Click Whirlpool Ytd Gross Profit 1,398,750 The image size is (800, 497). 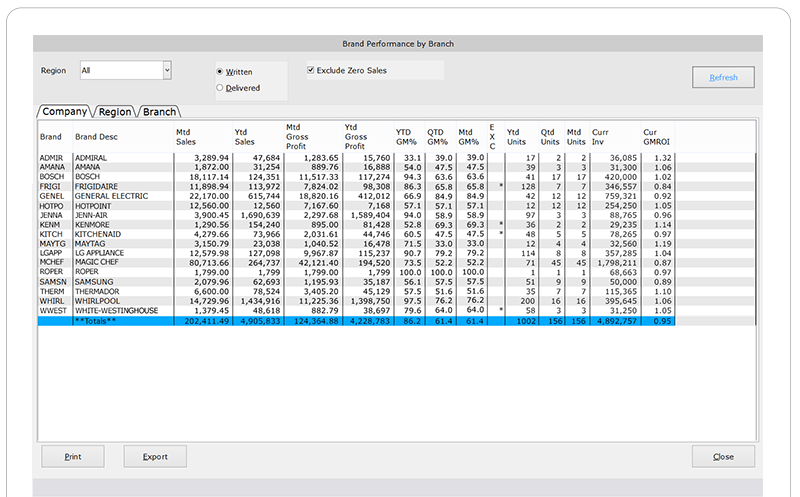click(370, 301)
